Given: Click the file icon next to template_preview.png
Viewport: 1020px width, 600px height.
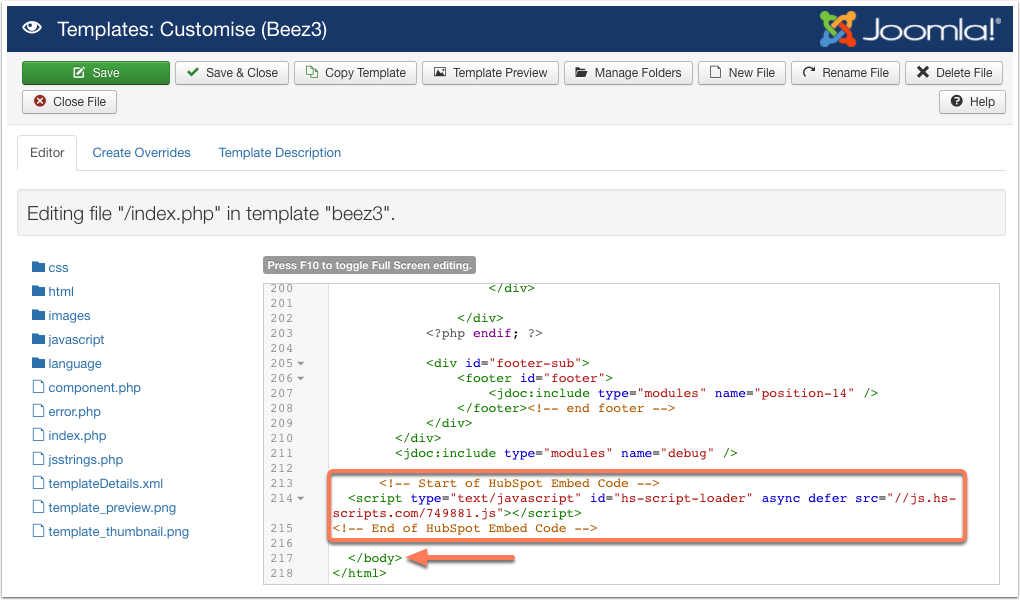Looking at the screenshot, I should click(x=38, y=508).
